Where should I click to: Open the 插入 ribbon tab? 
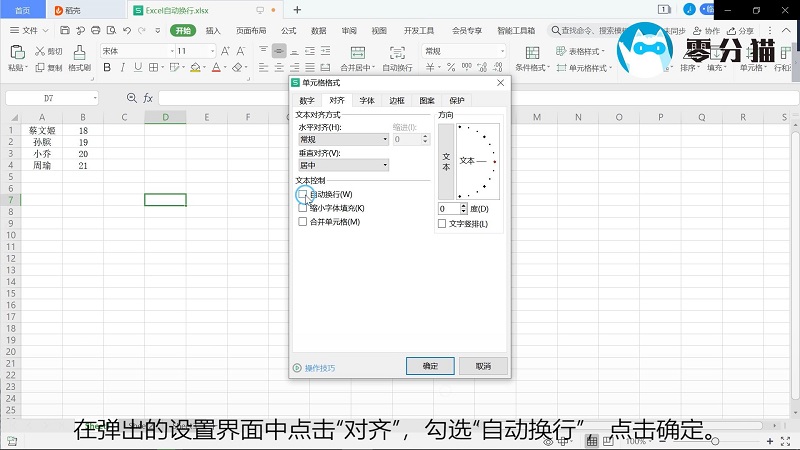213,31
